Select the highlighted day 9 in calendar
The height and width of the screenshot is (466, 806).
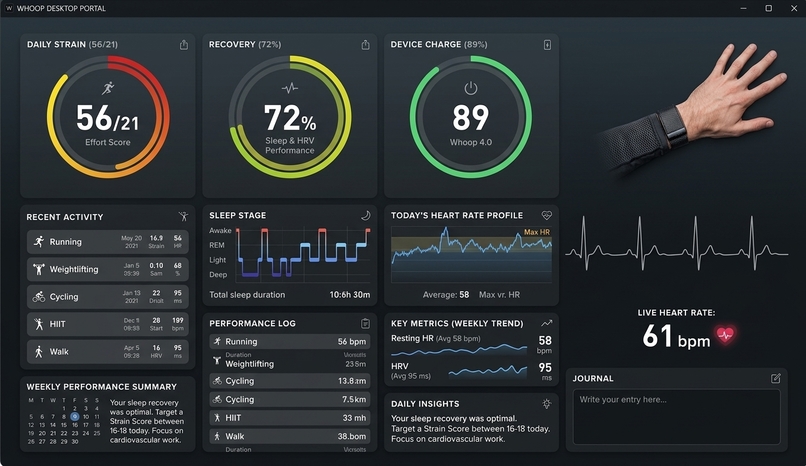click(x=75, y=417)
